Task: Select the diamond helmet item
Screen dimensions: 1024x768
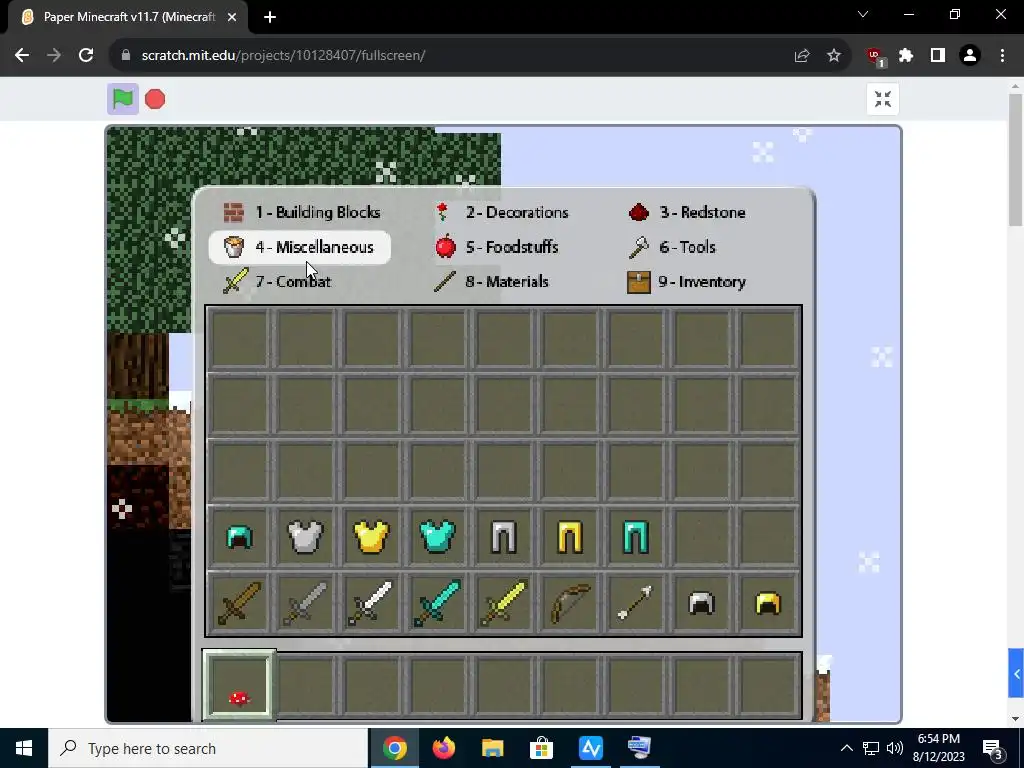Action: pyautogui.click(x=239, y=537)
